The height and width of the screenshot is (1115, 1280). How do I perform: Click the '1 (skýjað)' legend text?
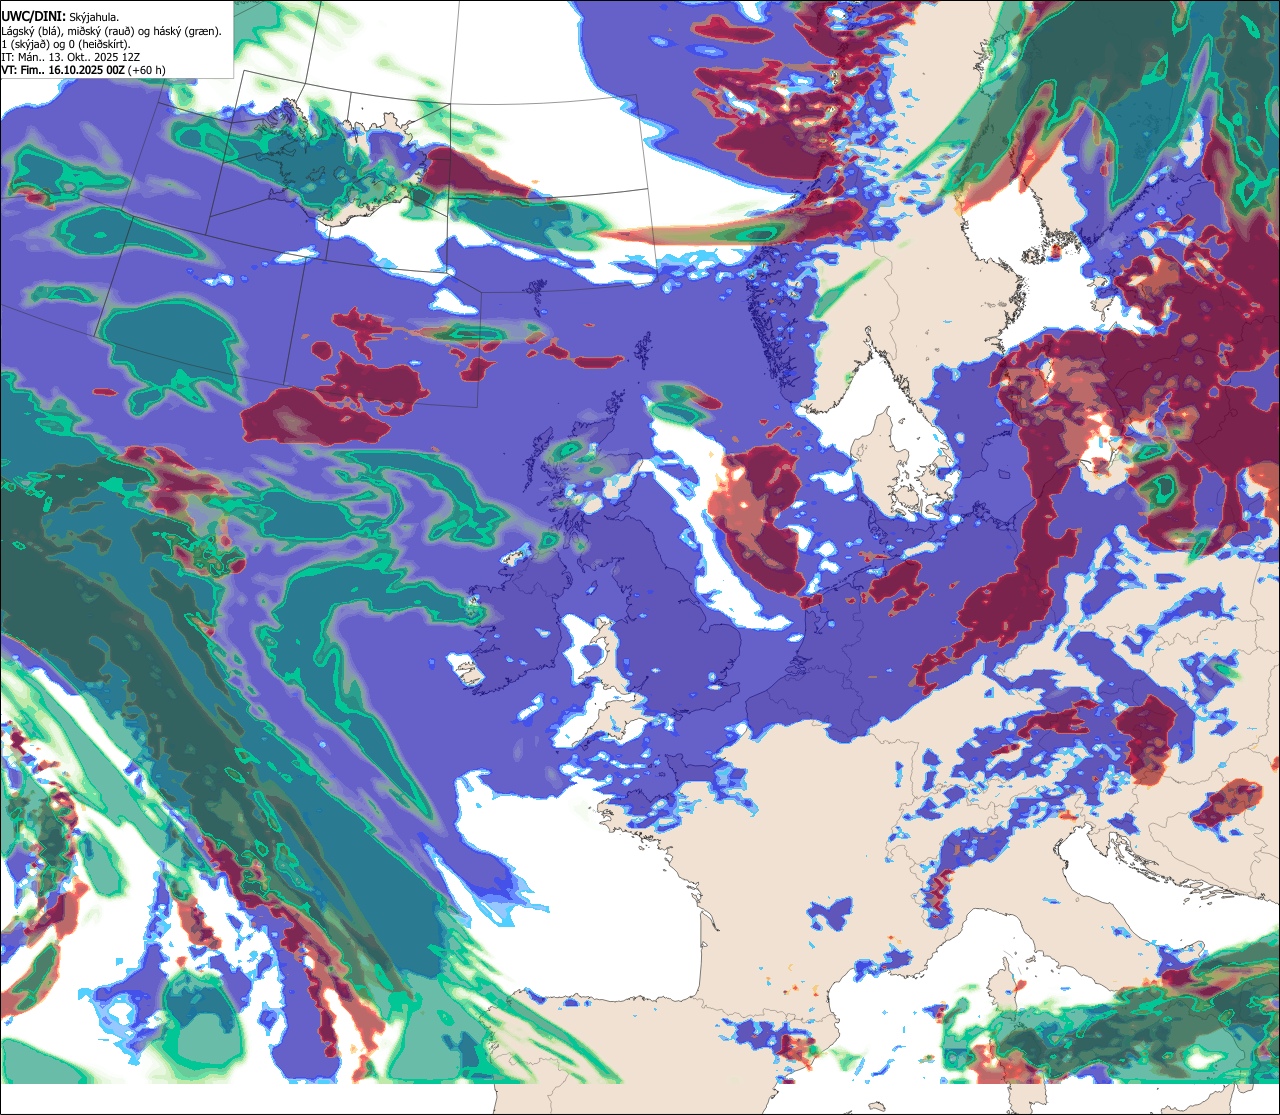coord(25,45)
